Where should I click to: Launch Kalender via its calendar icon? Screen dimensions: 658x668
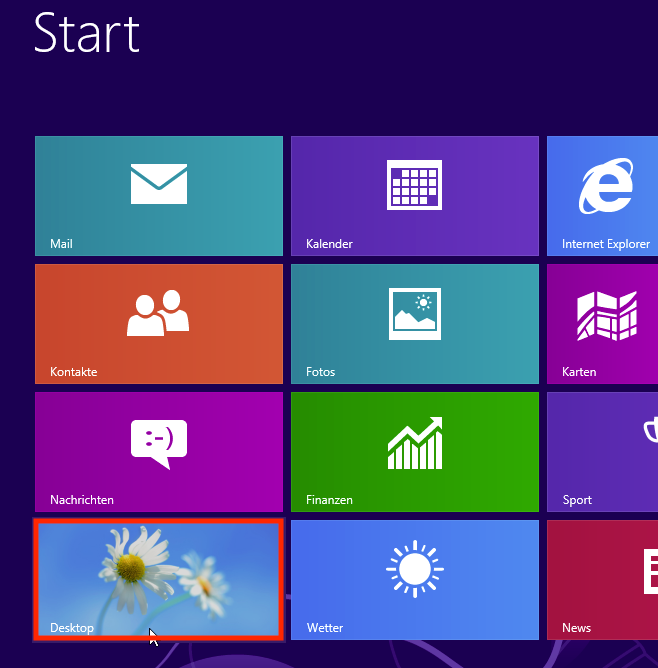pyautogui.click(x=414, y=185)
